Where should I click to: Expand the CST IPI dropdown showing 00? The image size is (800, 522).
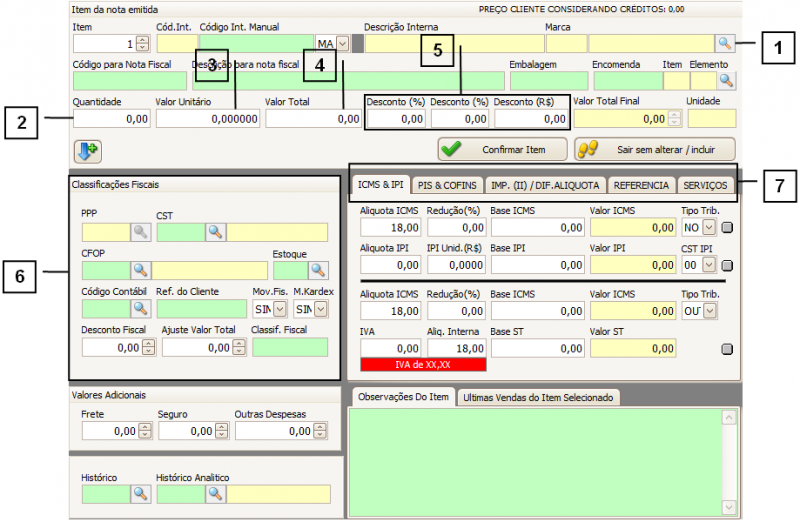[709, 266]
